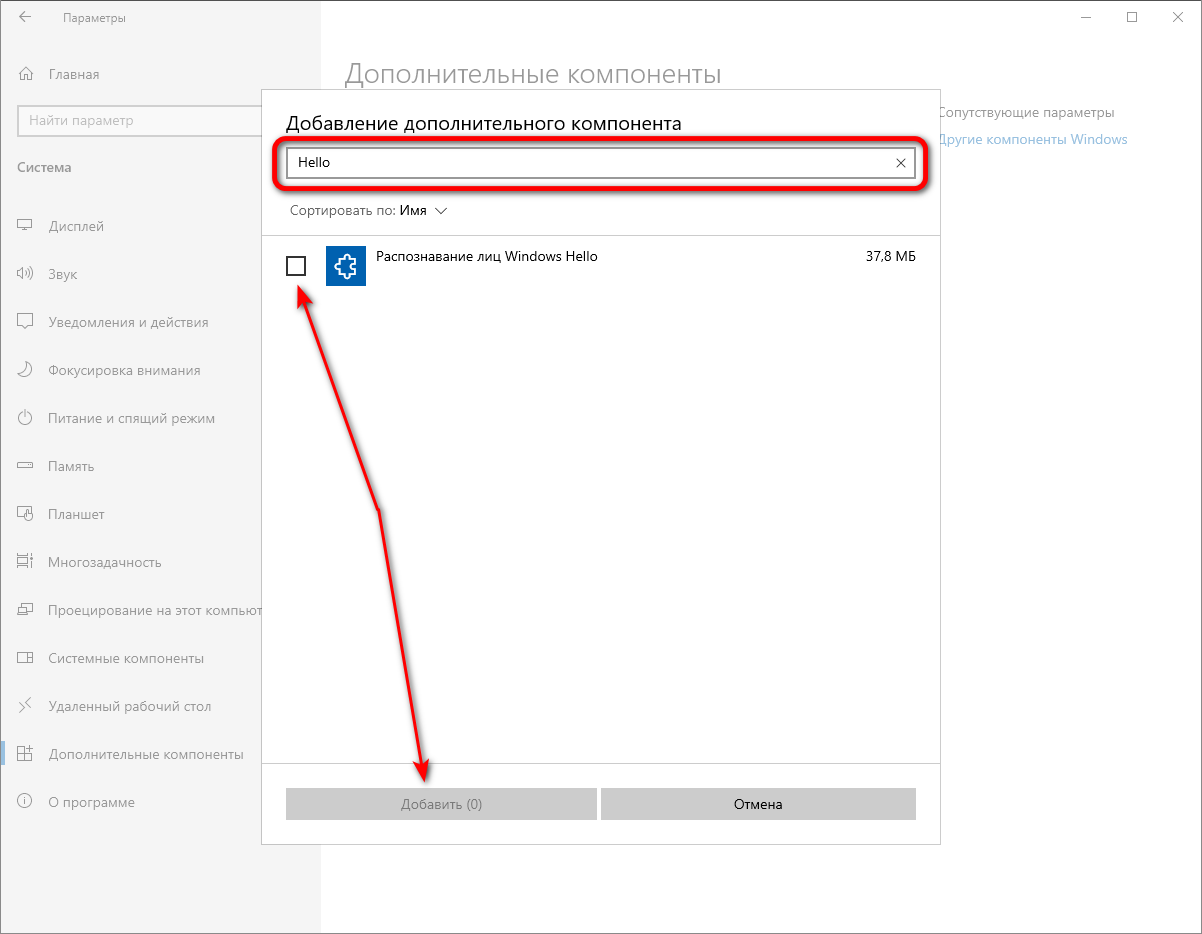Click the back arrow in Settings header
Screen dimensions: 1202x934
click(x=25, y=18)
